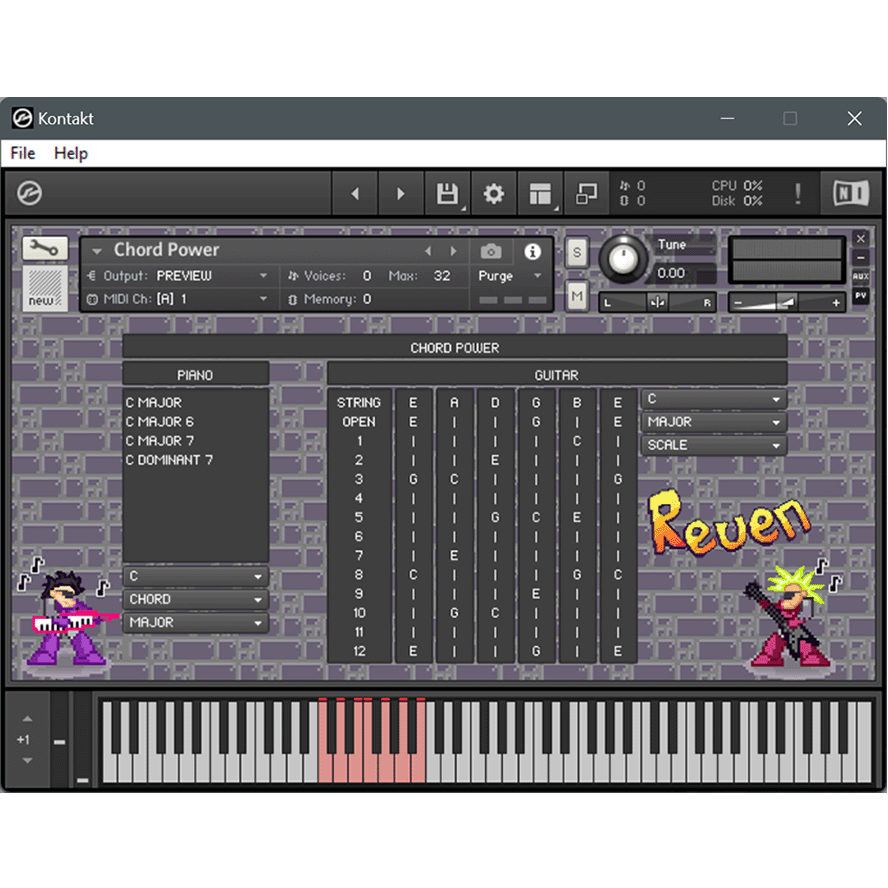Image resolution: width=888 pixels, height=888 pixels.
Task: Show instrument info with the i icon
Action: click(532, 251)
